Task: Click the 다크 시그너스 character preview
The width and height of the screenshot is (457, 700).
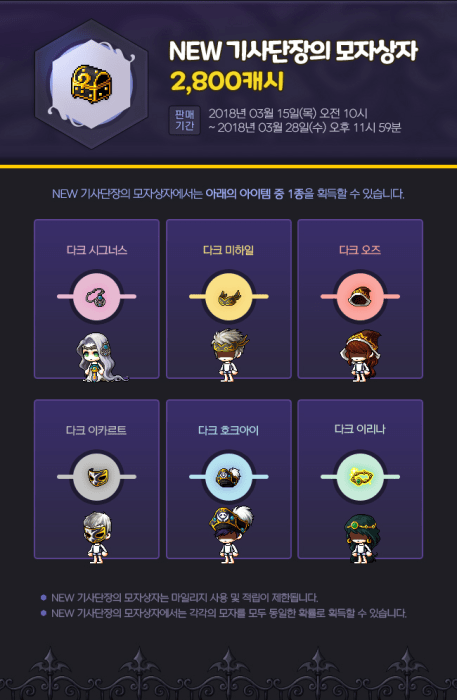Action: pos(101,357)
